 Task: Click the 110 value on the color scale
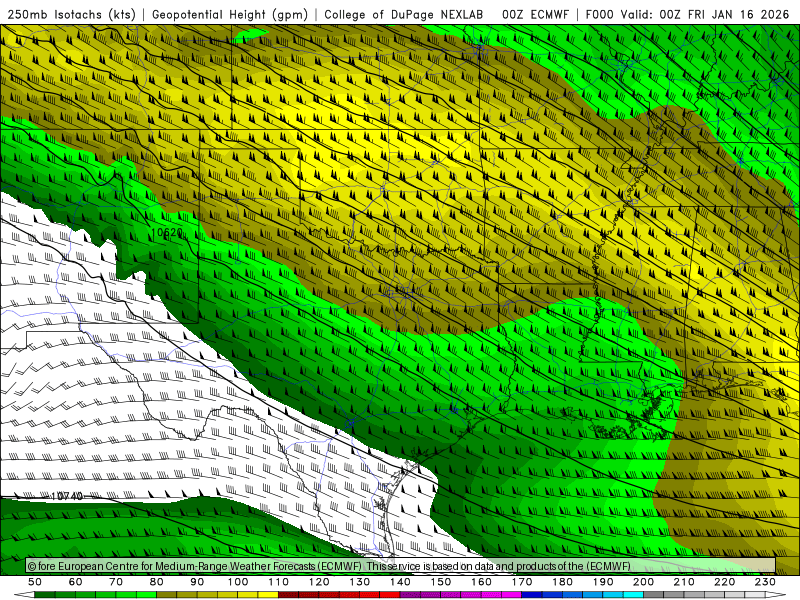[x=278, y=582]
